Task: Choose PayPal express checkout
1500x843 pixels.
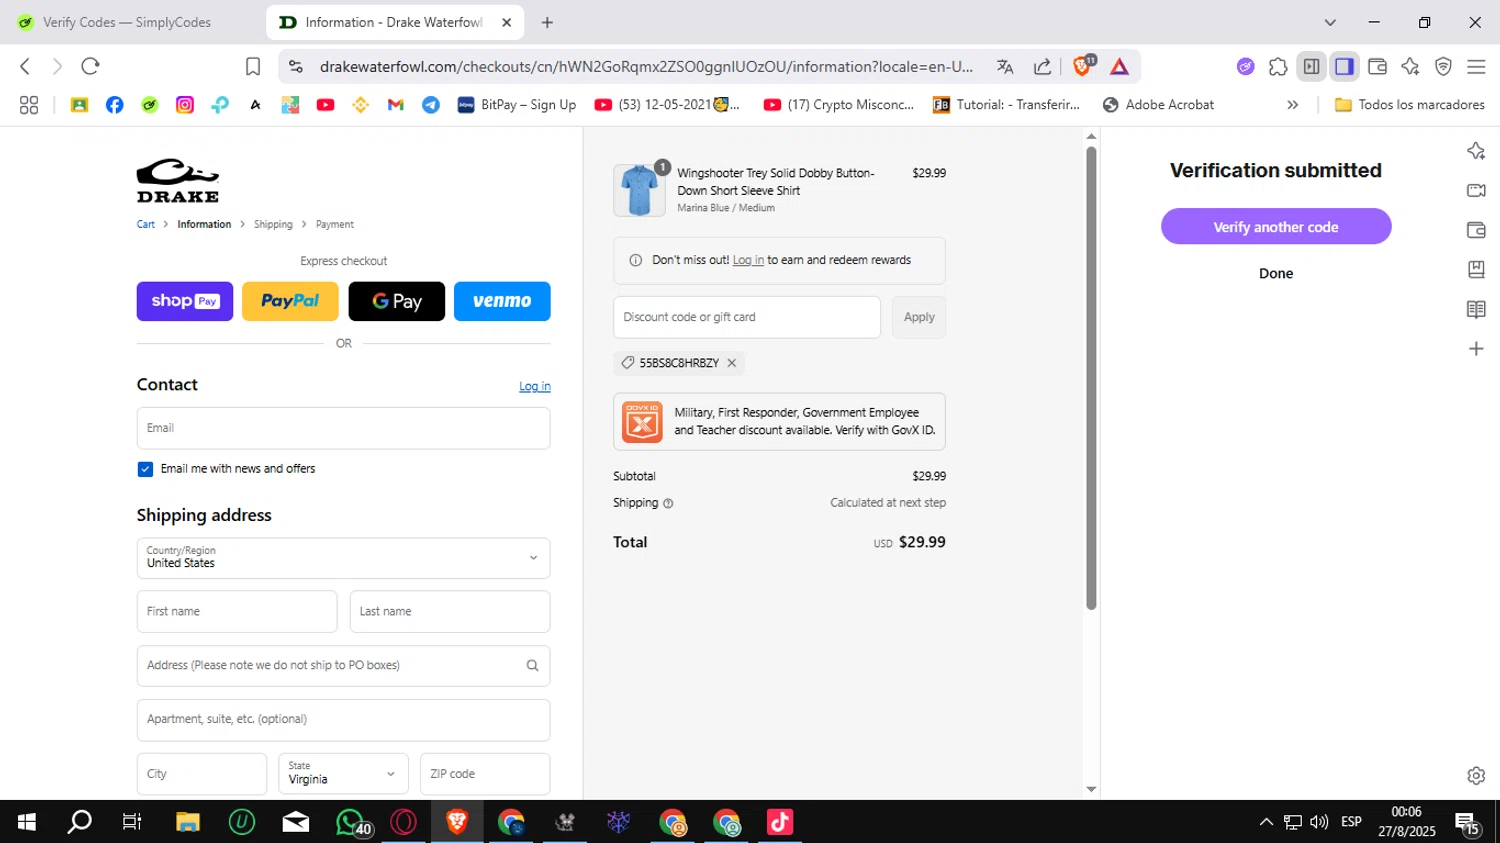Action: (x=290, y=301)
